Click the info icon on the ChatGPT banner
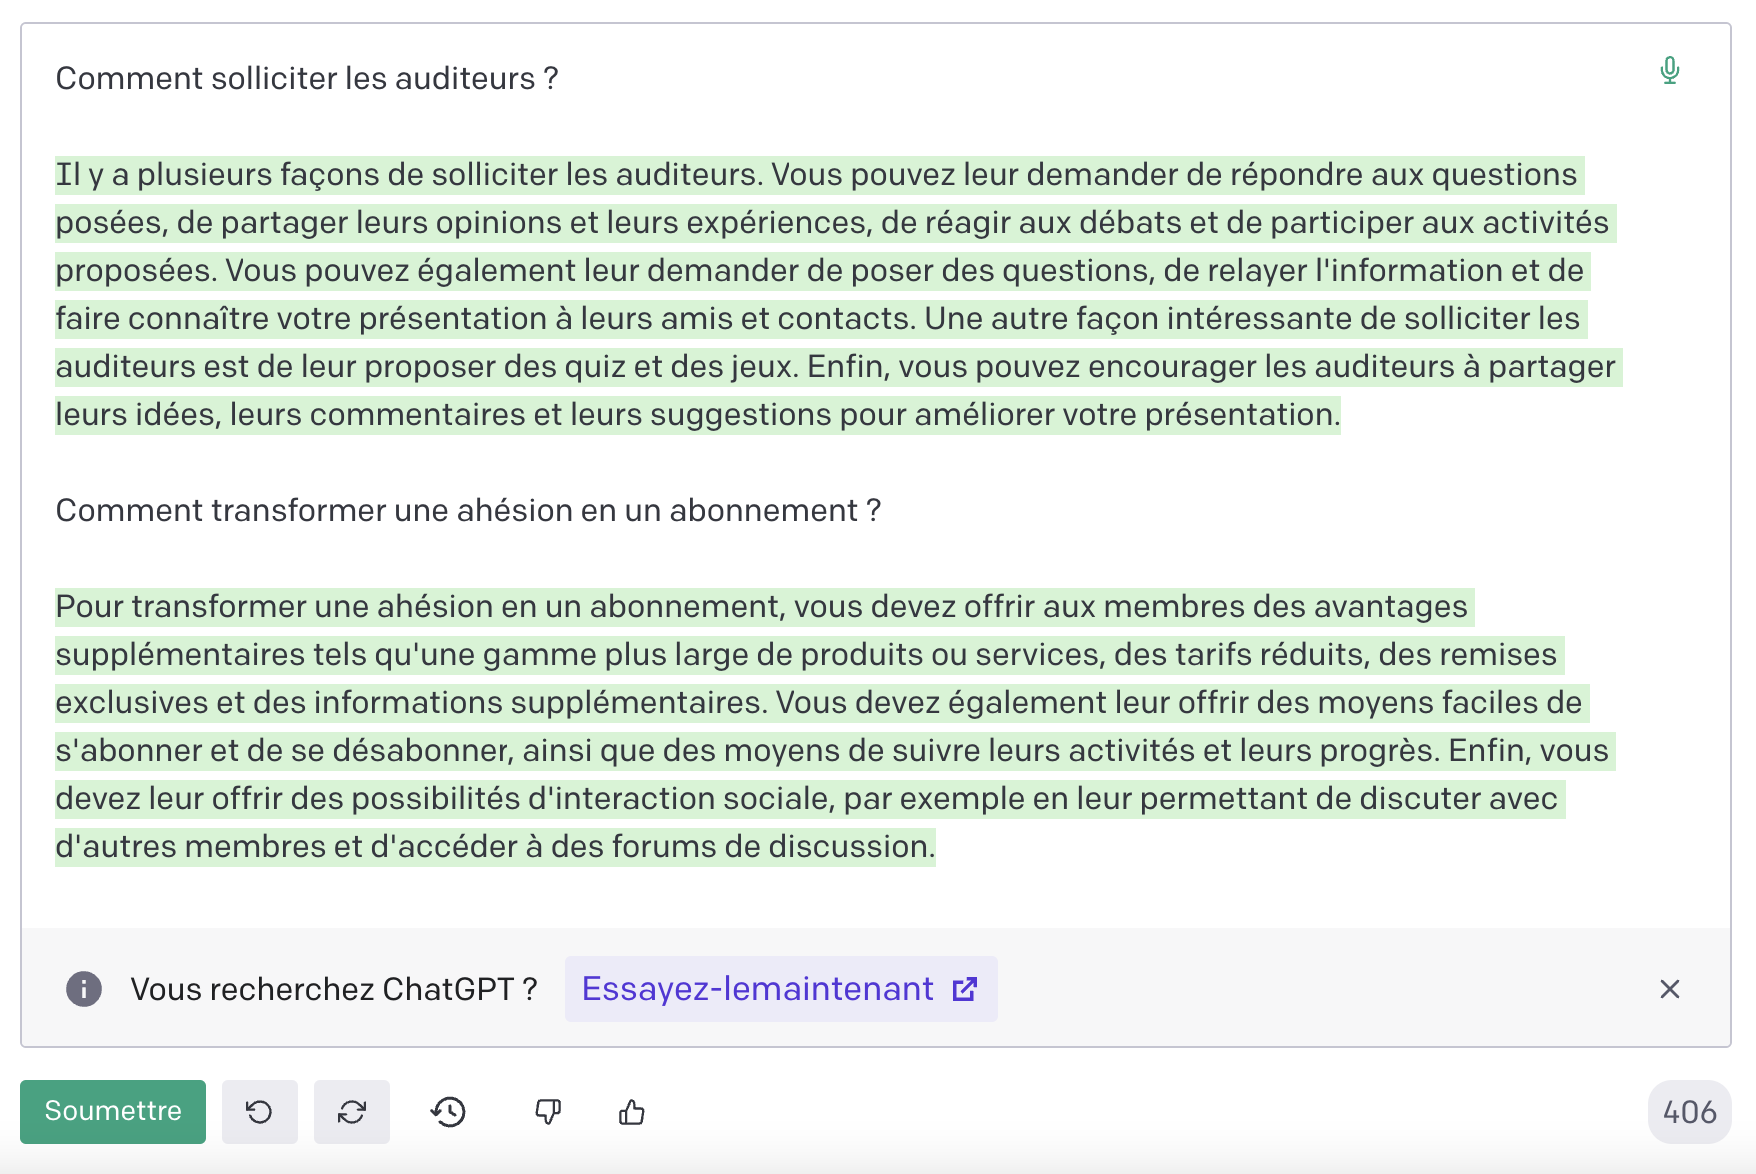The height and width of the screenshot is (1174, 1756). (84, 989)
